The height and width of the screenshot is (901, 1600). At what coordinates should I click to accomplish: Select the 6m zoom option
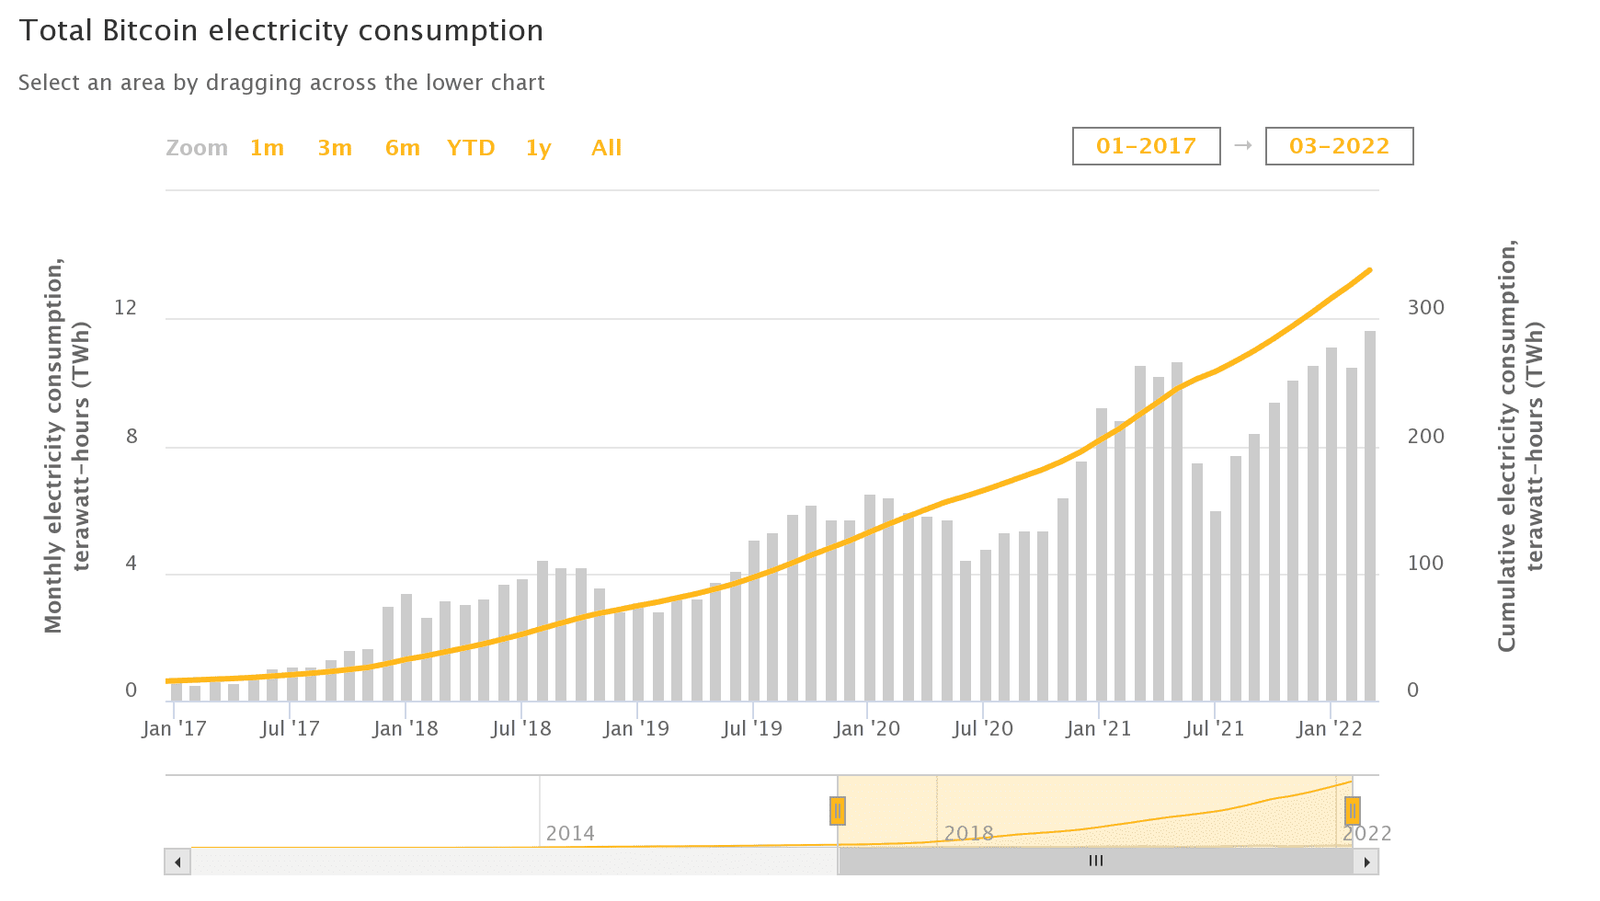[x=401, y=147]
